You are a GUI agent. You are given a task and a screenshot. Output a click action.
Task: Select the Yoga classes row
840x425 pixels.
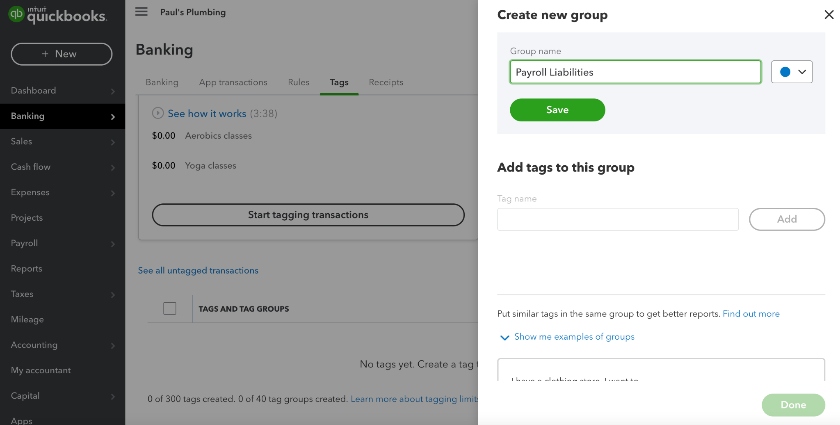[x=211, y=166]
